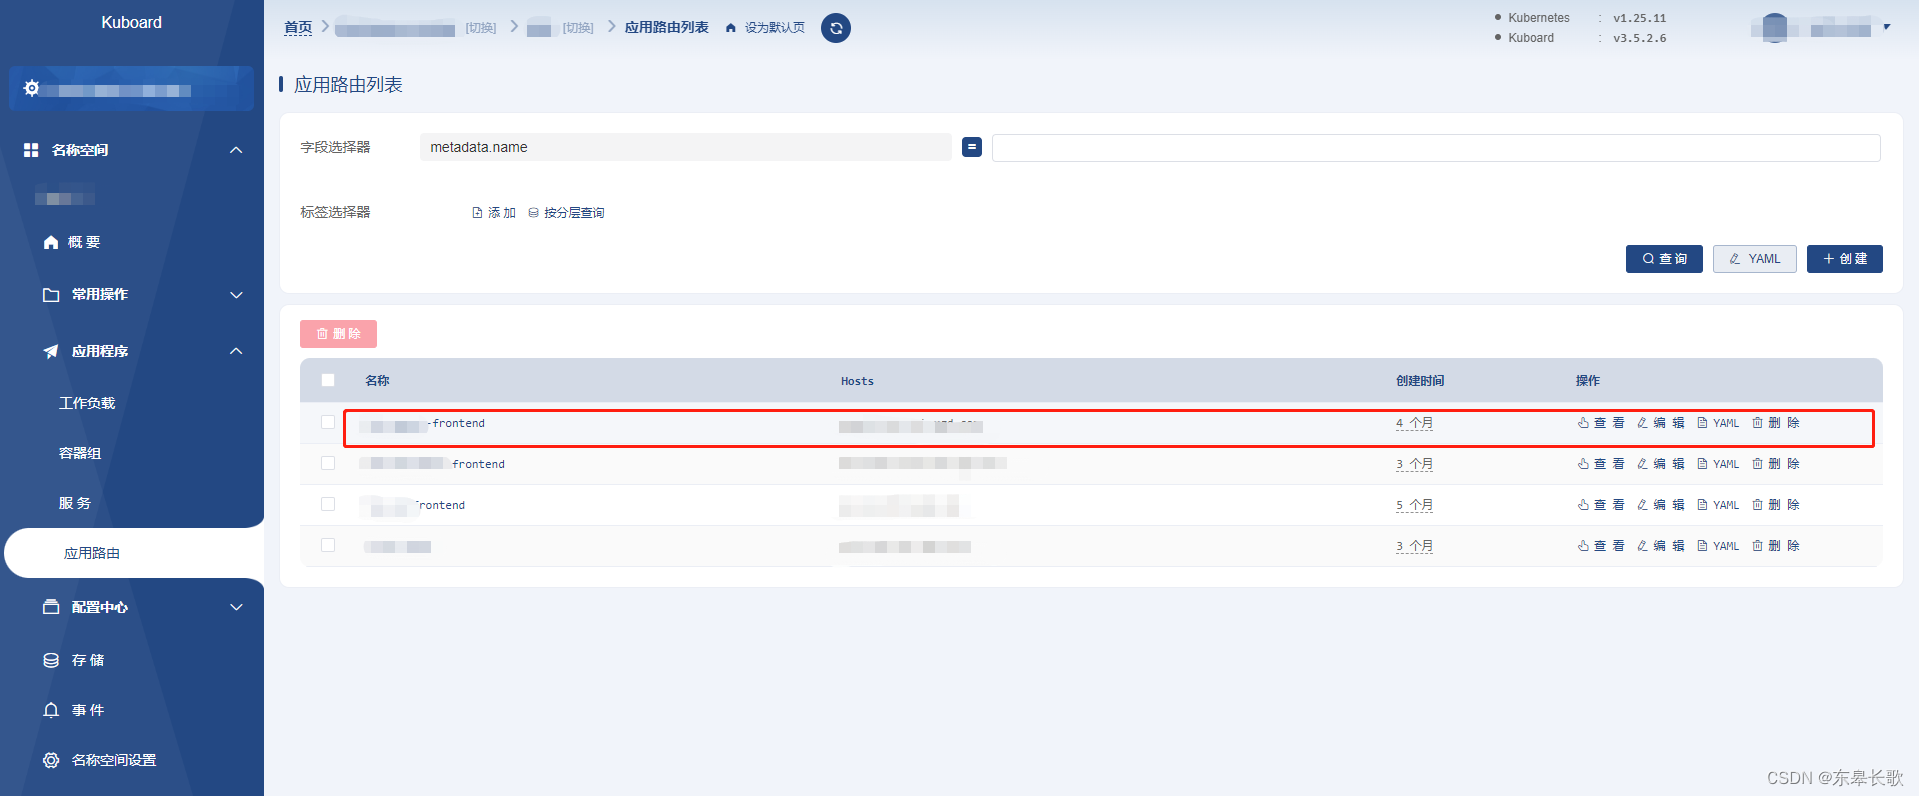The width and height of the screenshot is (1919, 796).
Task: Open the user account dropdown arrow
Action: point(1887,27)
